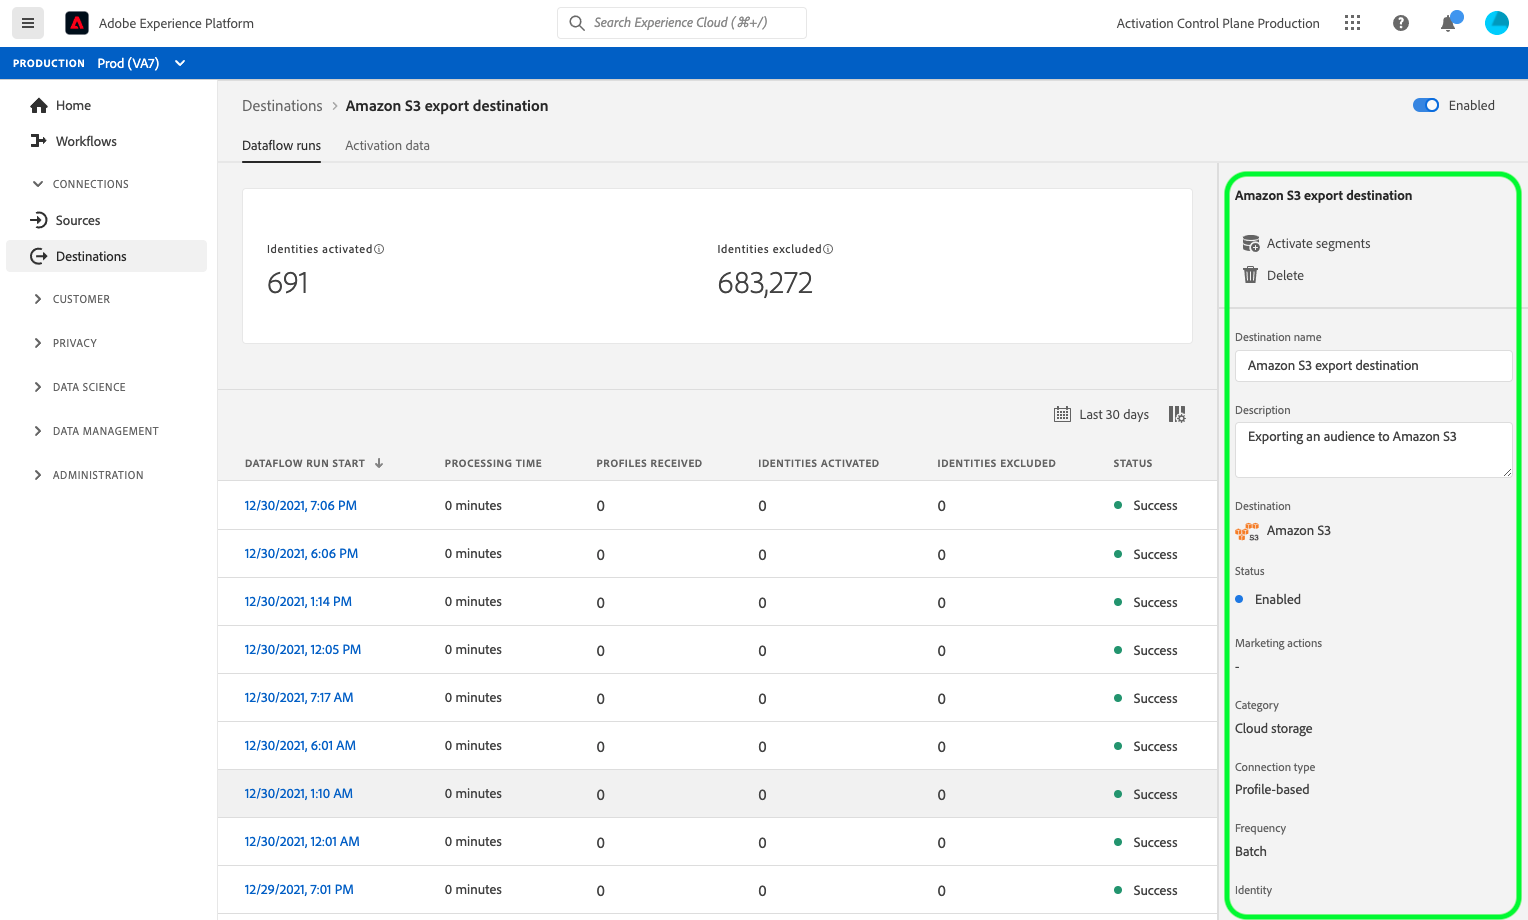Open the notifications bell
Viewport: 1528px width, 920px height.
pos(1447,23)
